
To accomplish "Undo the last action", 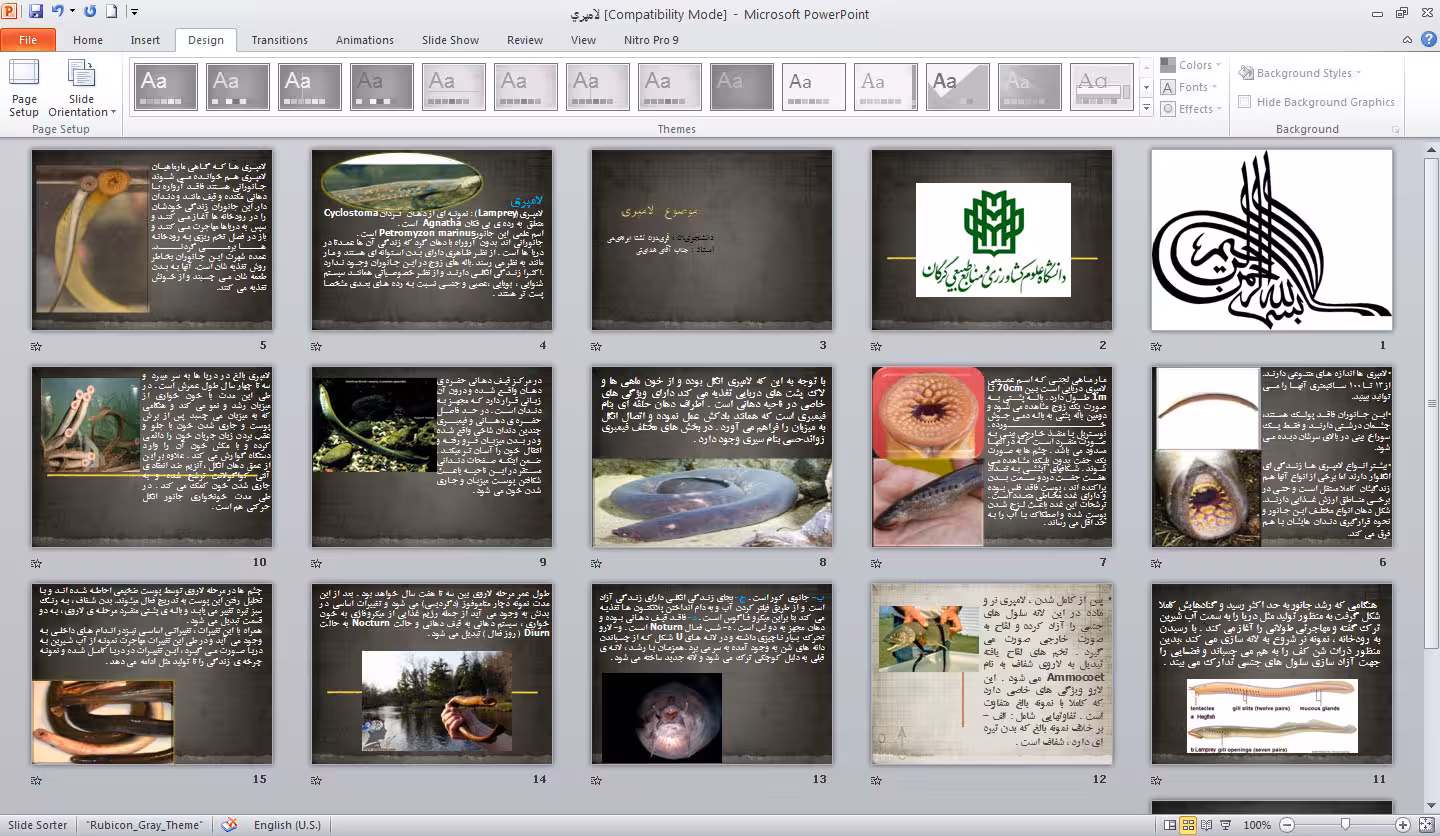I will tap(57, 12).
